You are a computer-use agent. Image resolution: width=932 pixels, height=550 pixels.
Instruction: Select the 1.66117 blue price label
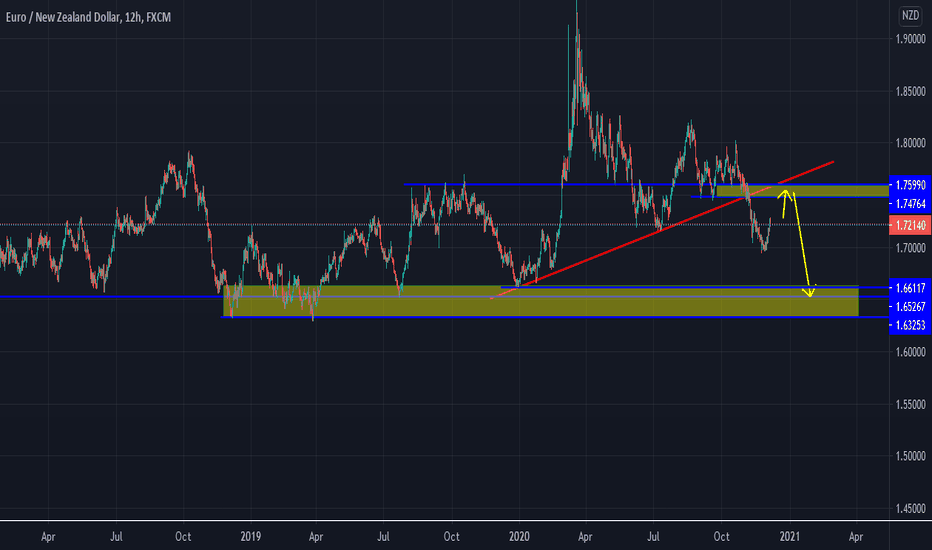910,288
